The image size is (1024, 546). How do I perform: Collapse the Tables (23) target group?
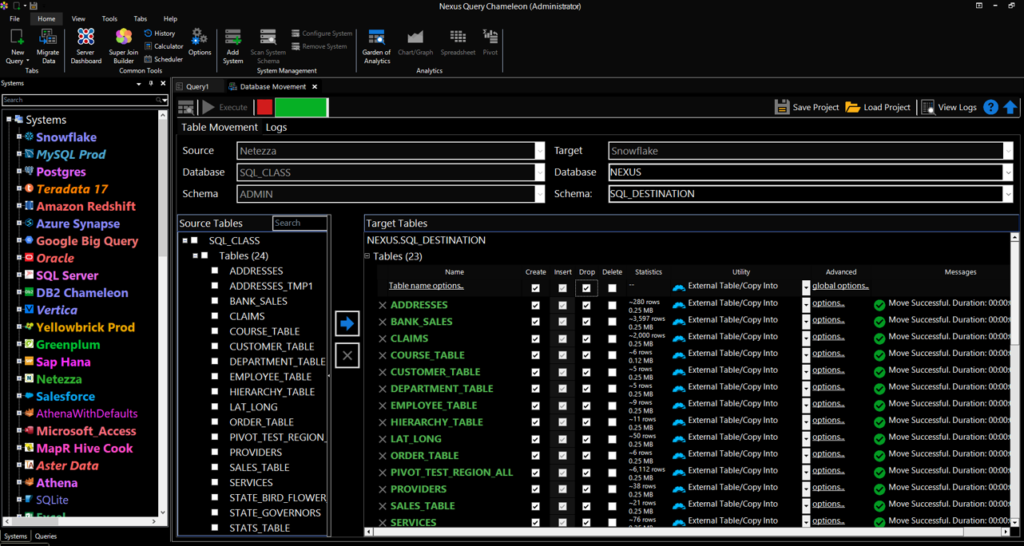coord(367,256)
